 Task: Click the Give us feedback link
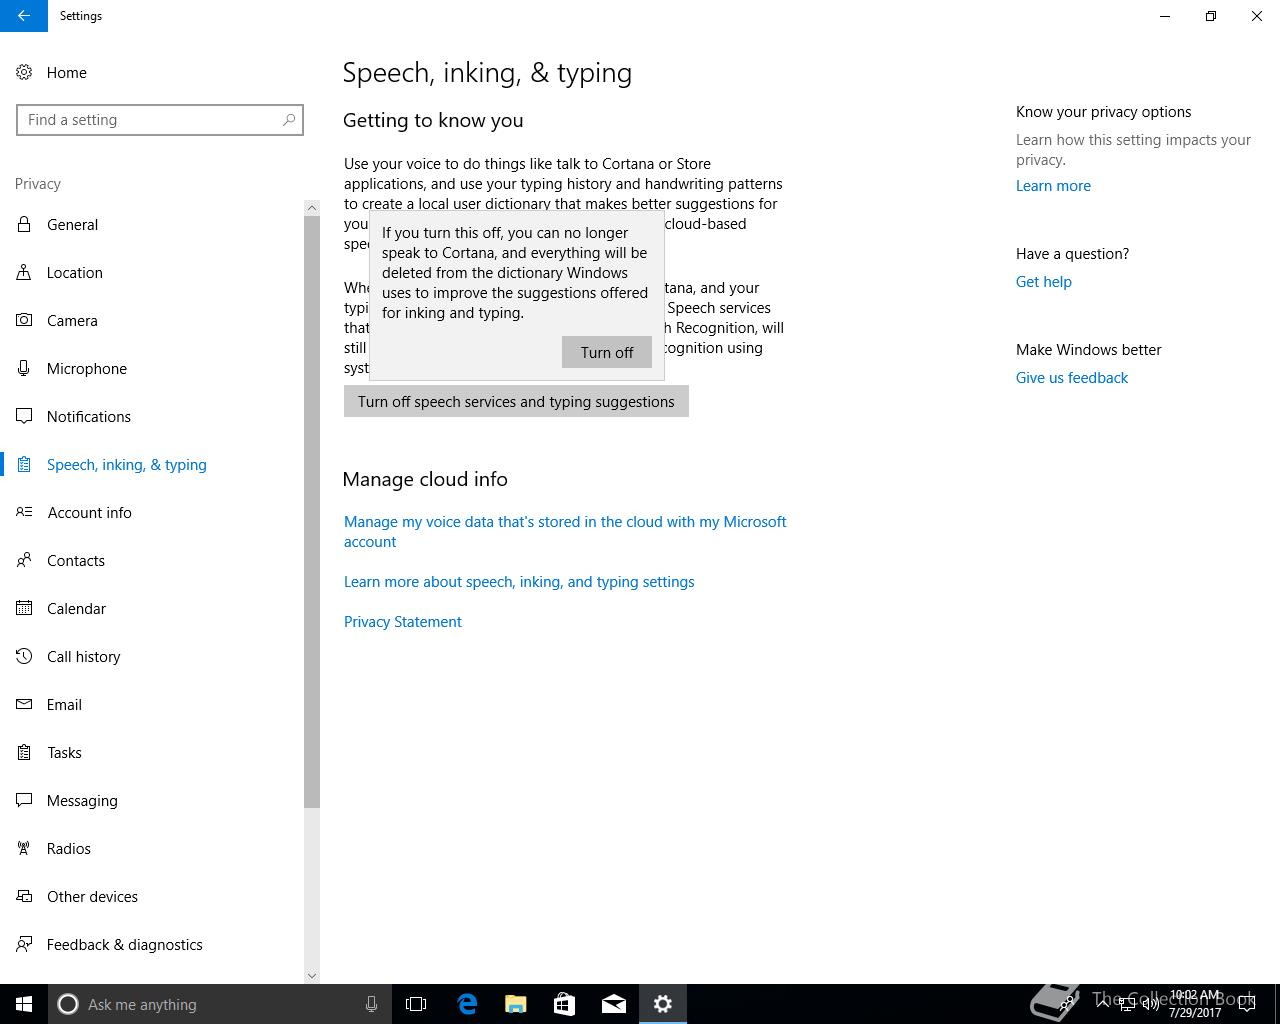[1072, 377]
